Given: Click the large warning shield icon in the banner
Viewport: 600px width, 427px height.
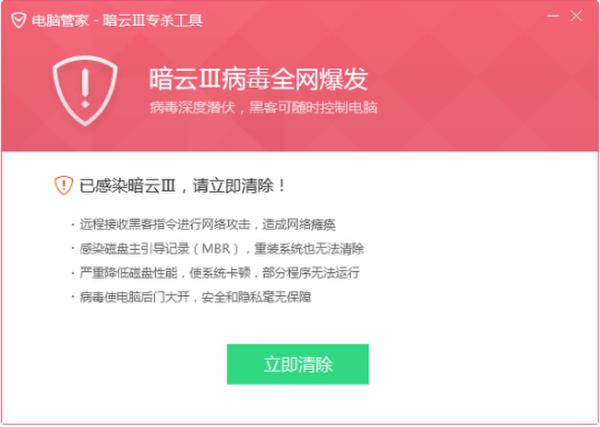Looking at the screenshot, I should pos(85,91).
